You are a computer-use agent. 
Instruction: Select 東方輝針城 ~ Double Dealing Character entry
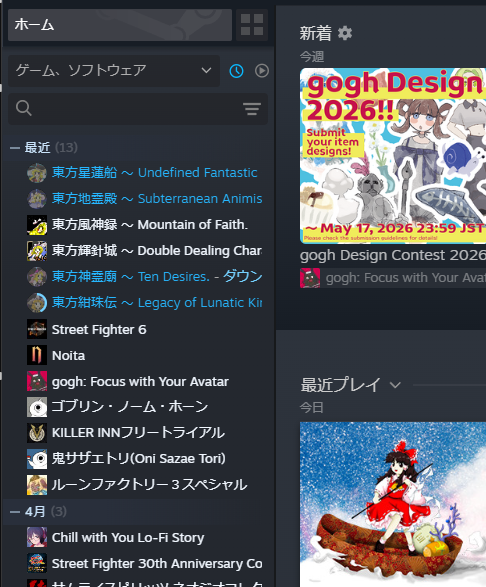157,250
